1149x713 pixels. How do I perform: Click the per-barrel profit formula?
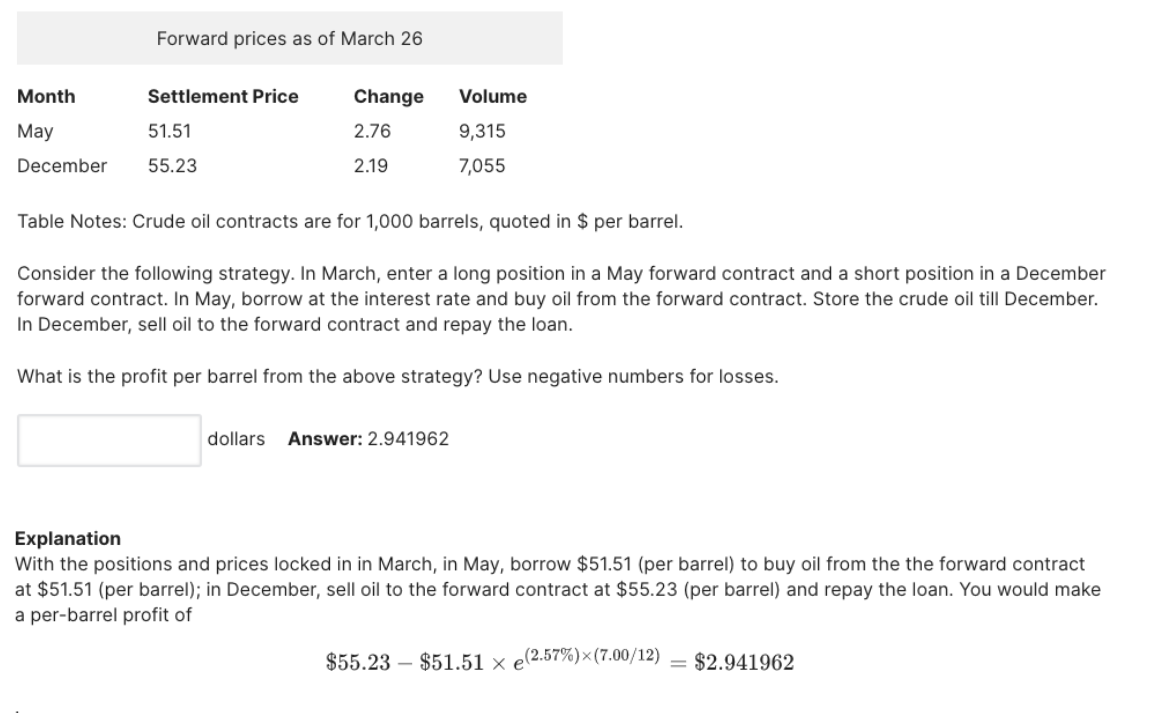click(560, 662)
